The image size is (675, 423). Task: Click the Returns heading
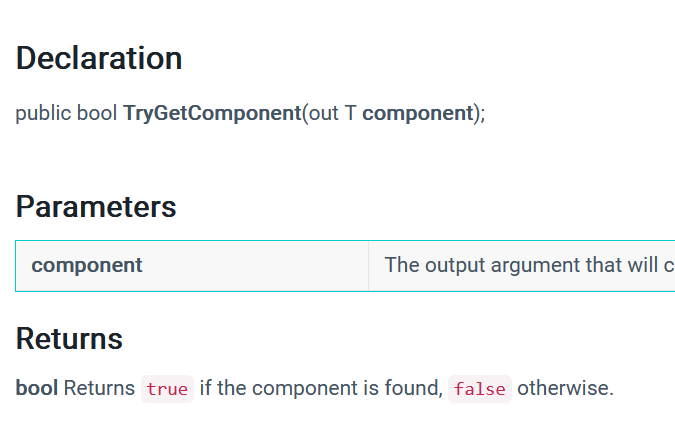tap(69, 339)
